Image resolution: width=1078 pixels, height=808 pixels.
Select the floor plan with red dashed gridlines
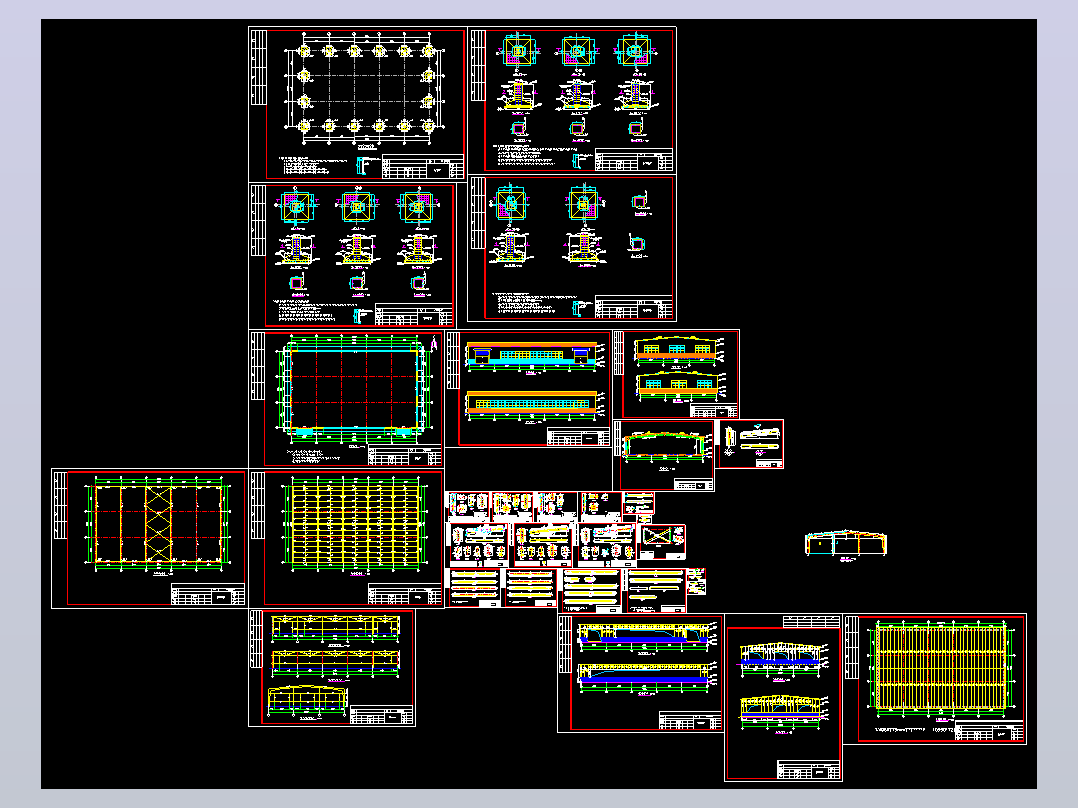(x=346, y=399)
